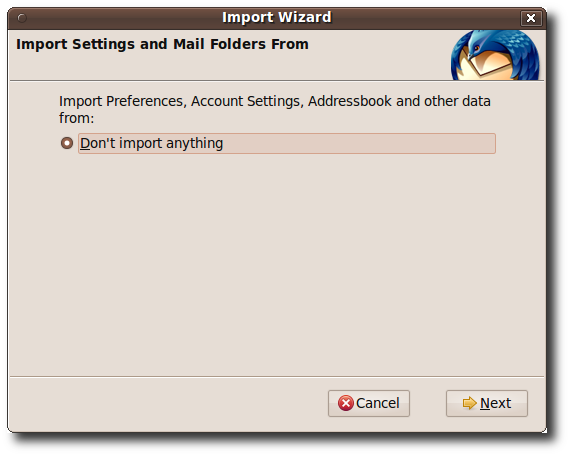Click the yellow arrow icon on Next

pyautogui.click(x=469, y=403)
